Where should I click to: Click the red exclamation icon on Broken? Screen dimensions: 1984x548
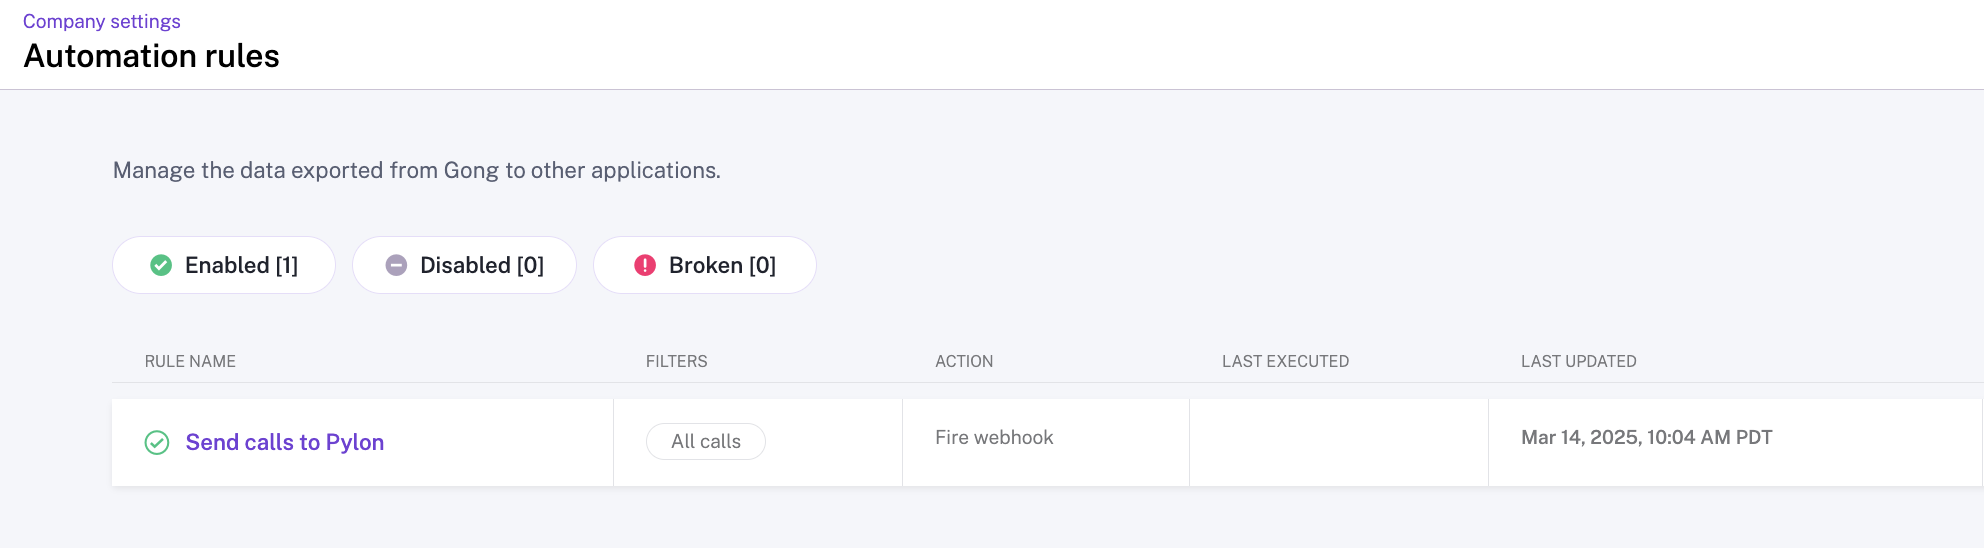(645, 265)
